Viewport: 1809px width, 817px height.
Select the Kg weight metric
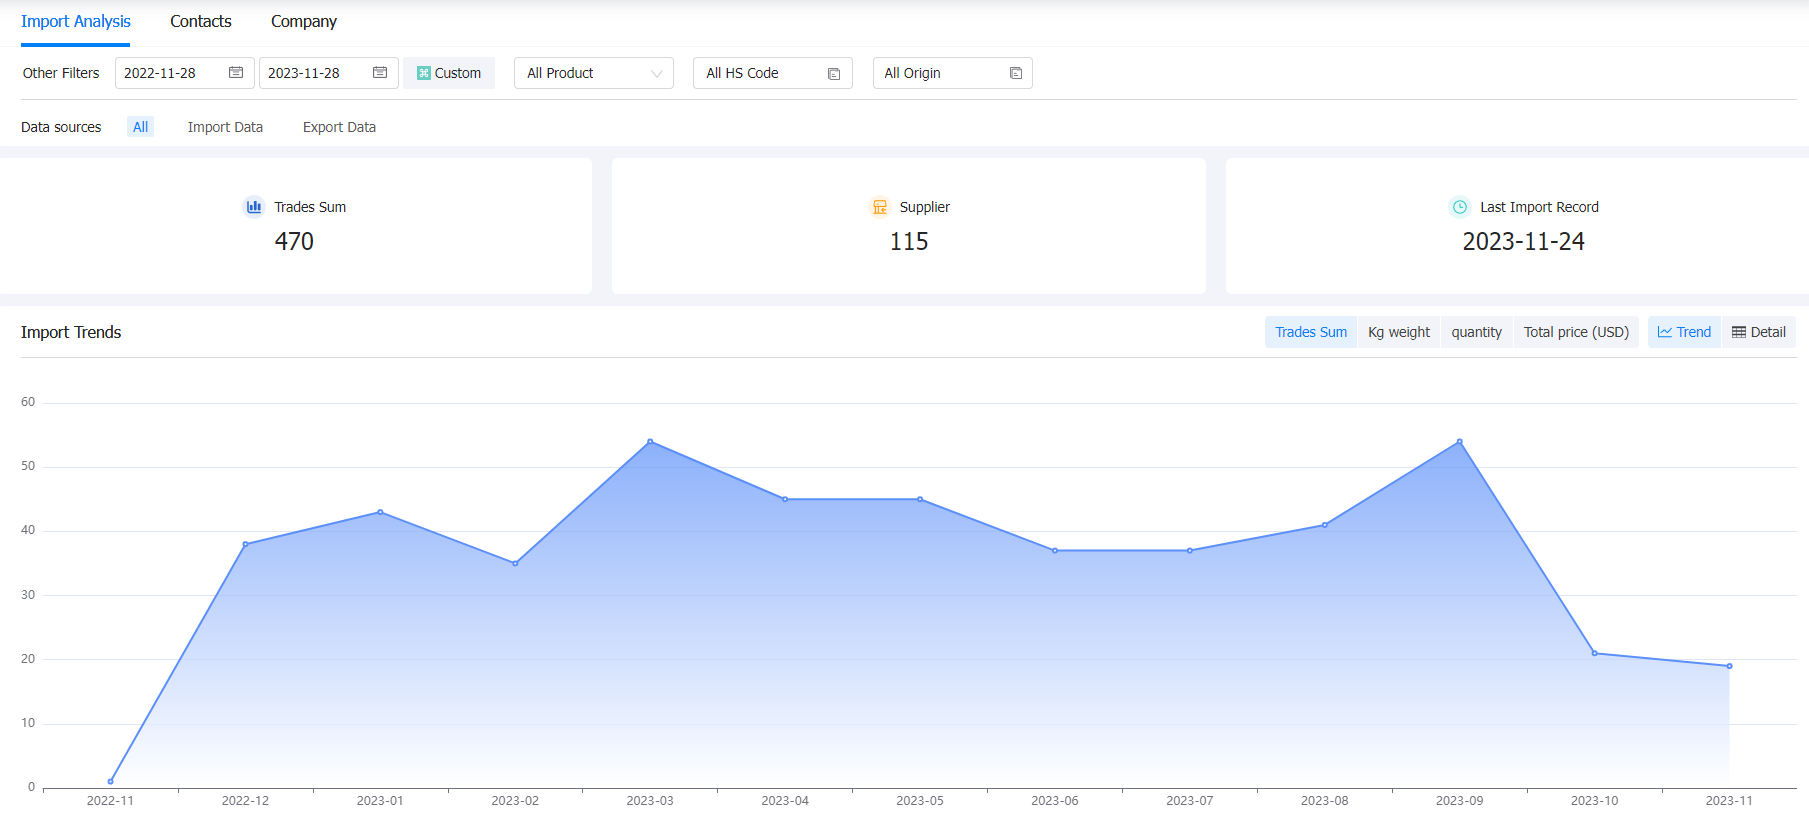pos(1399,332)
